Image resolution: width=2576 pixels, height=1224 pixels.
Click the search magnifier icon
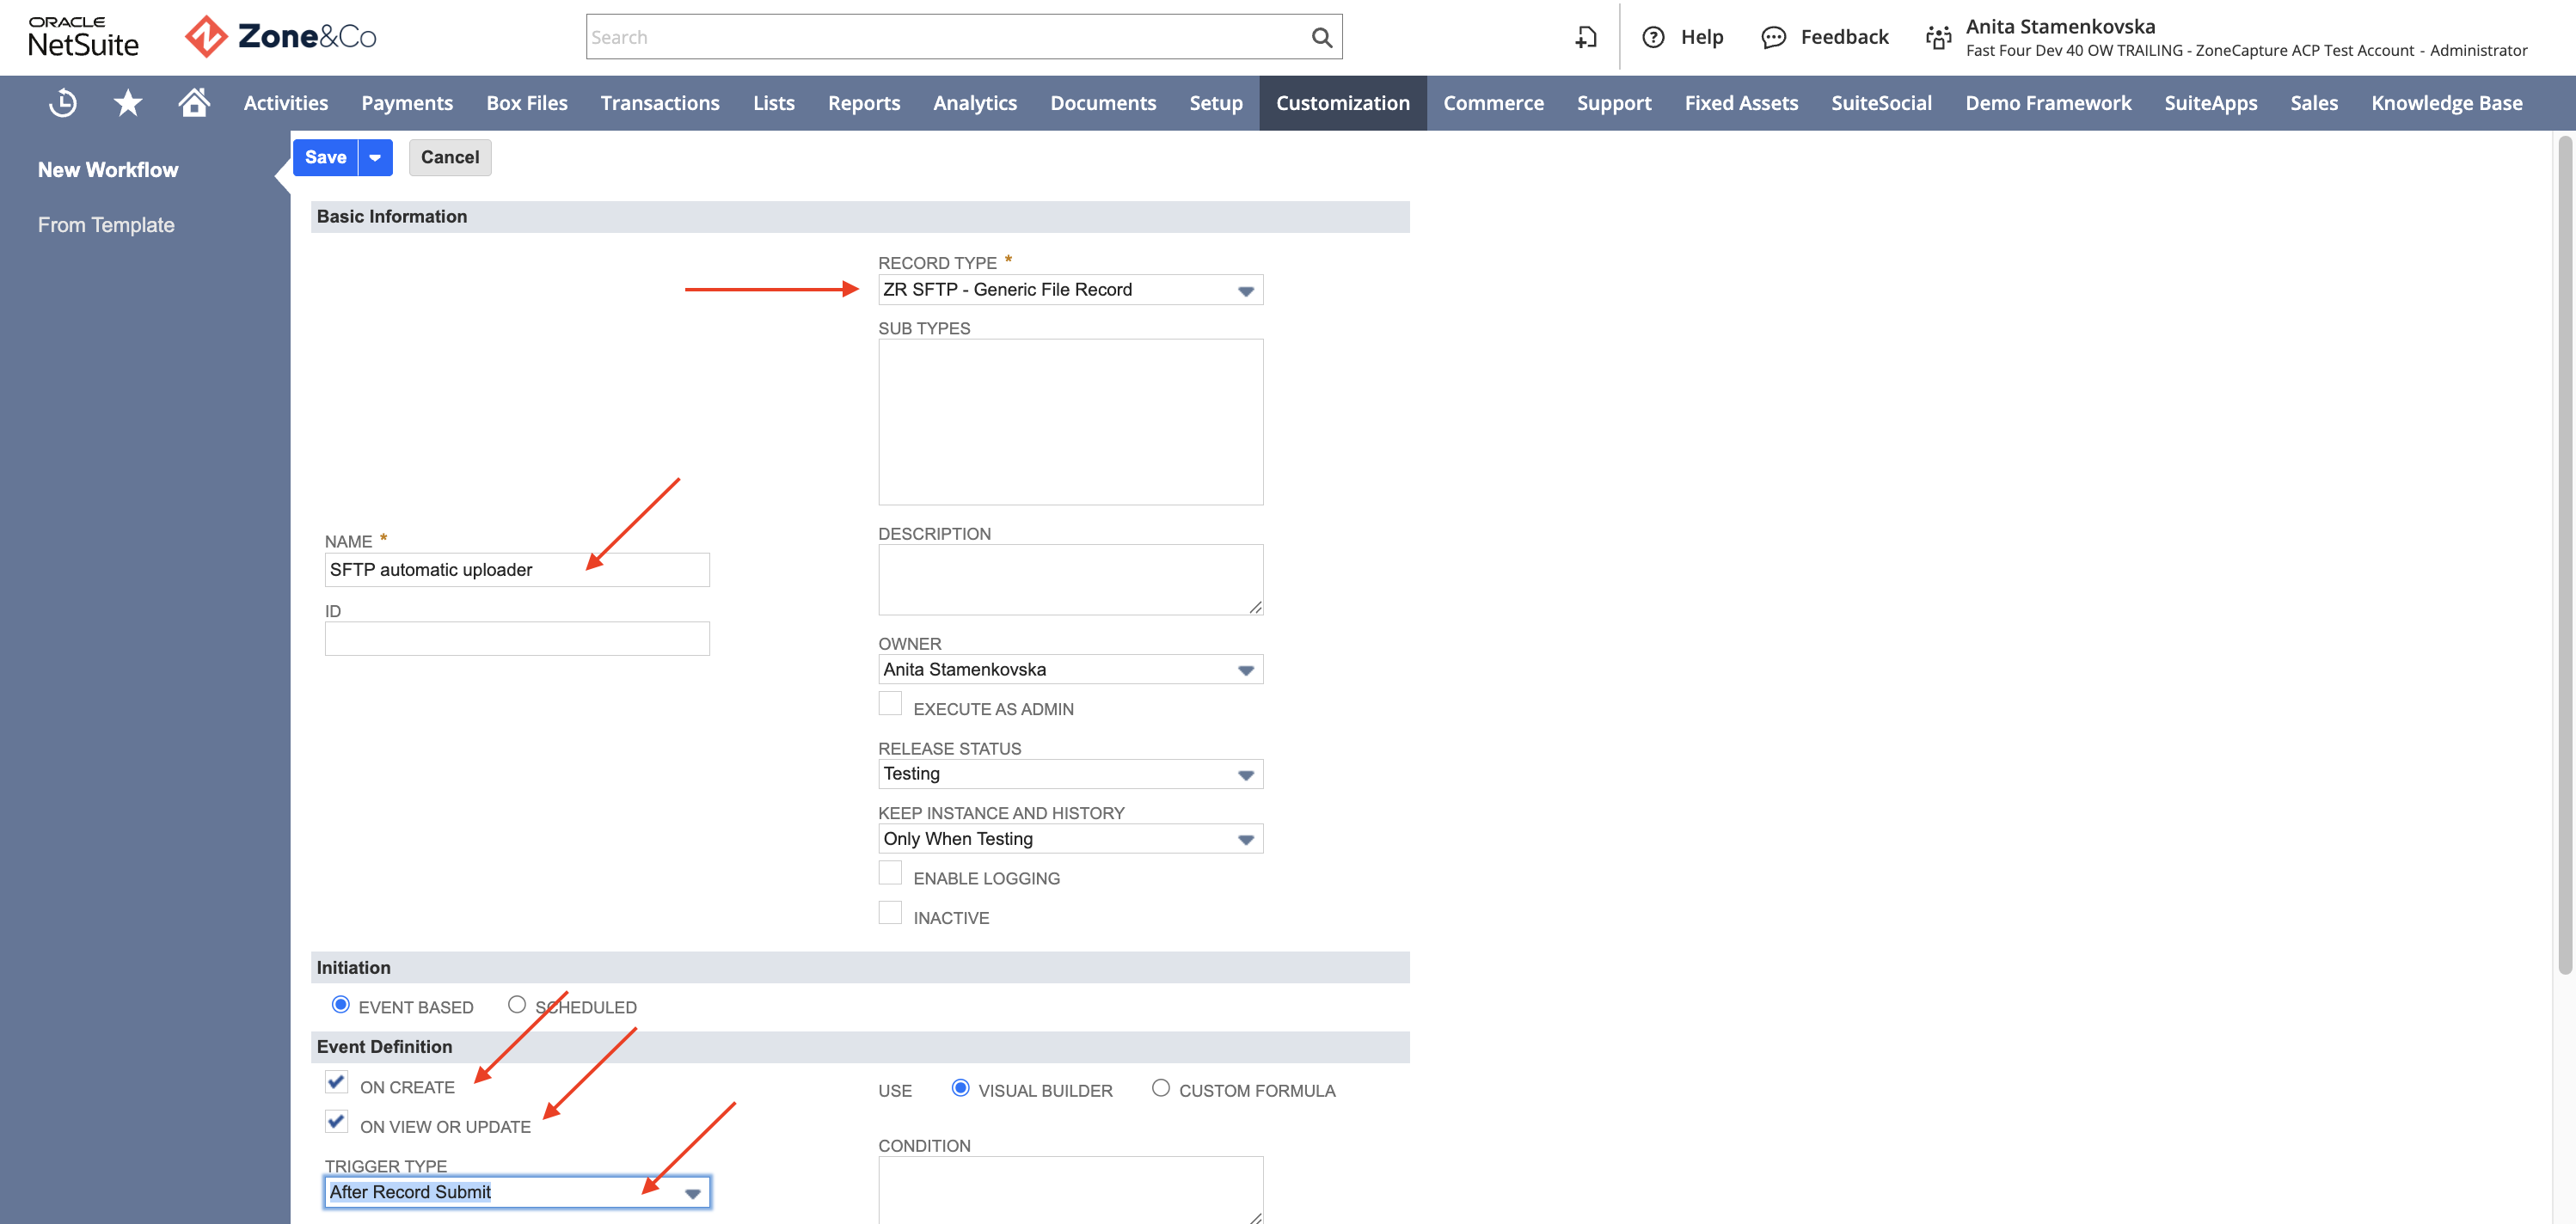tap(1321, 37)
